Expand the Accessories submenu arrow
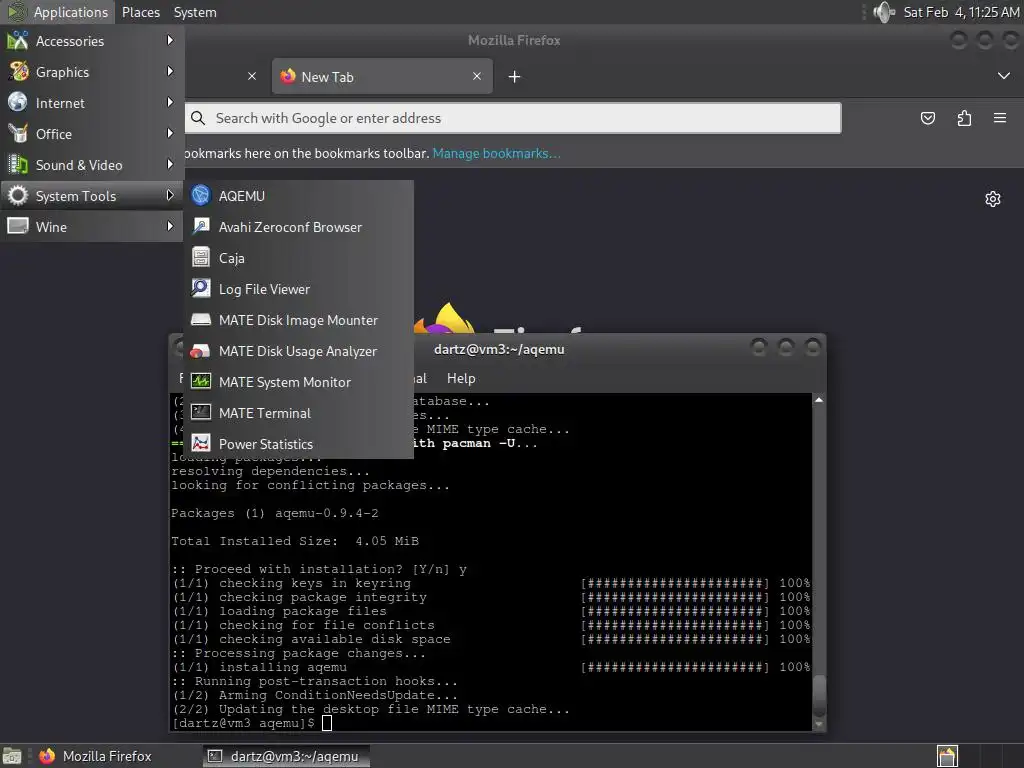This screenshot has height=768, width=1024. [x=170, y=40]
